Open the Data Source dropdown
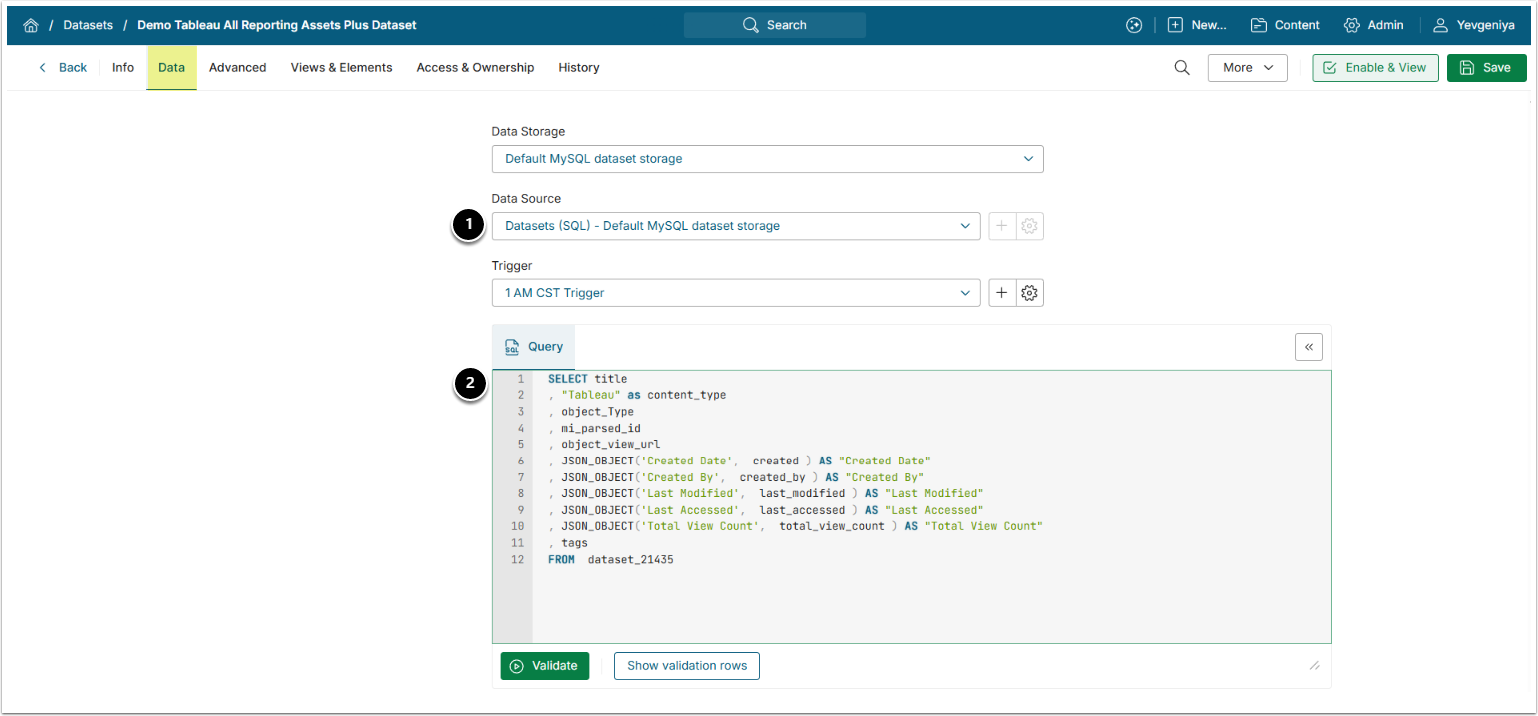Viewport: 1538px width, 716px height. [735, 226]
